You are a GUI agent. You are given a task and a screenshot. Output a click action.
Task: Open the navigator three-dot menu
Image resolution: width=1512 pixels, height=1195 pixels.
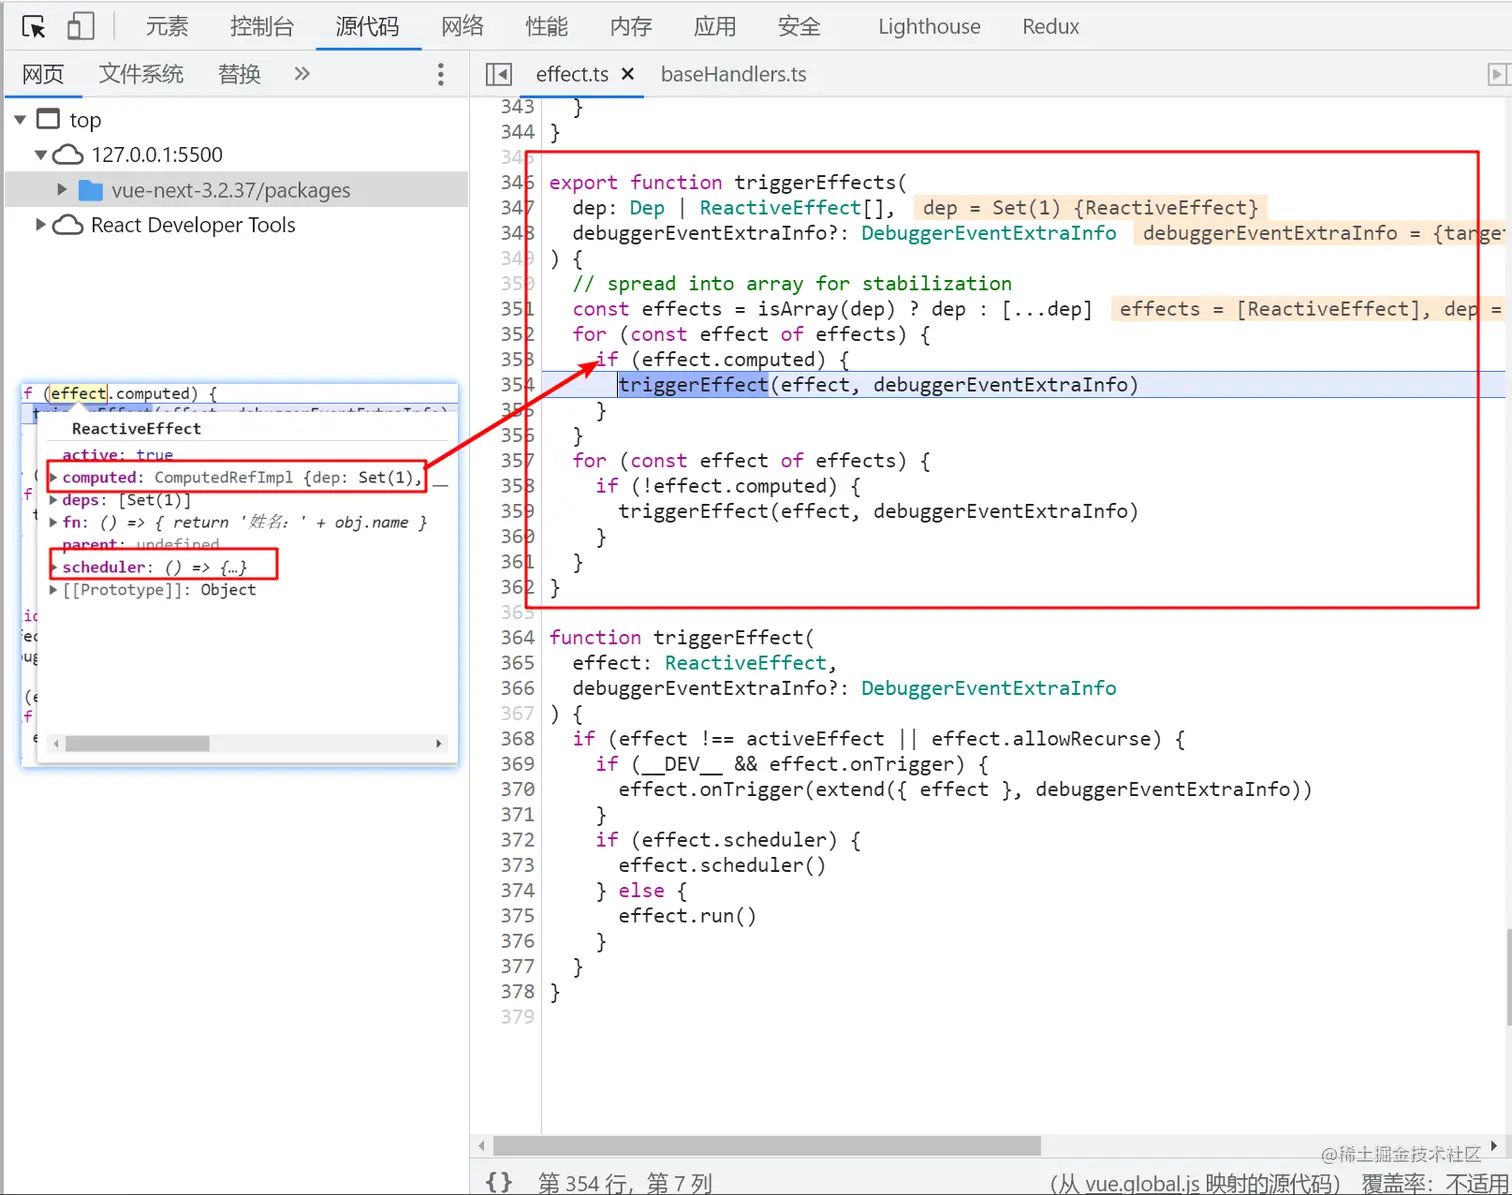[x=440, y=74]
